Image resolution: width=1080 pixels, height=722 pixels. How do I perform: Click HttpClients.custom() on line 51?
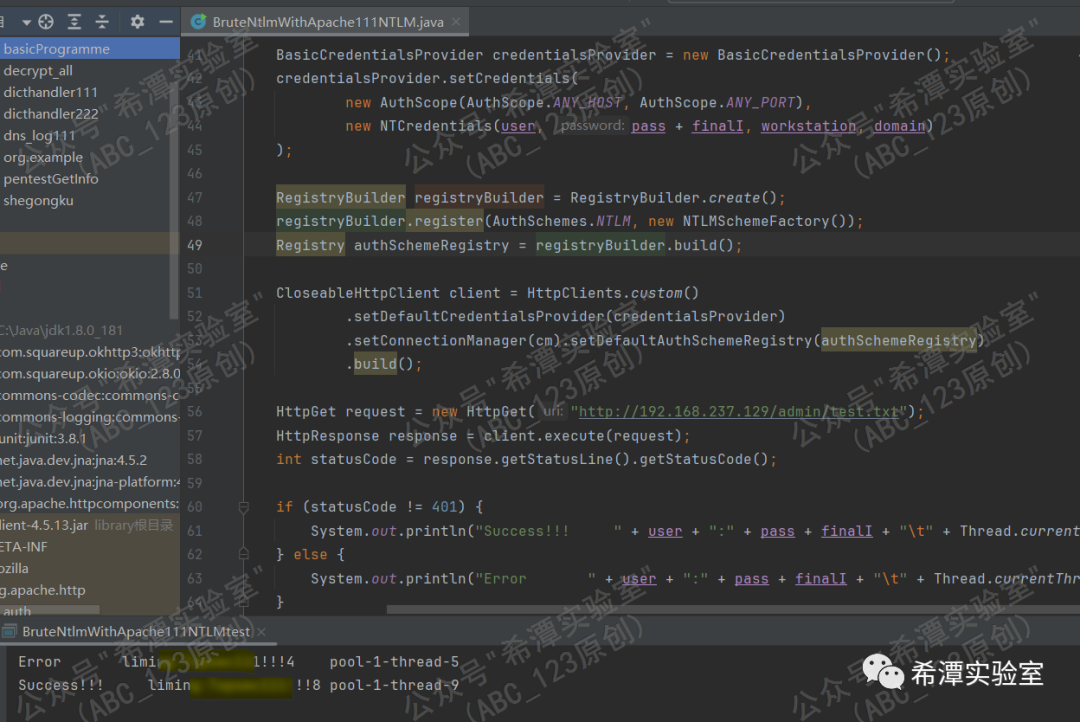(x=612, y=293)
